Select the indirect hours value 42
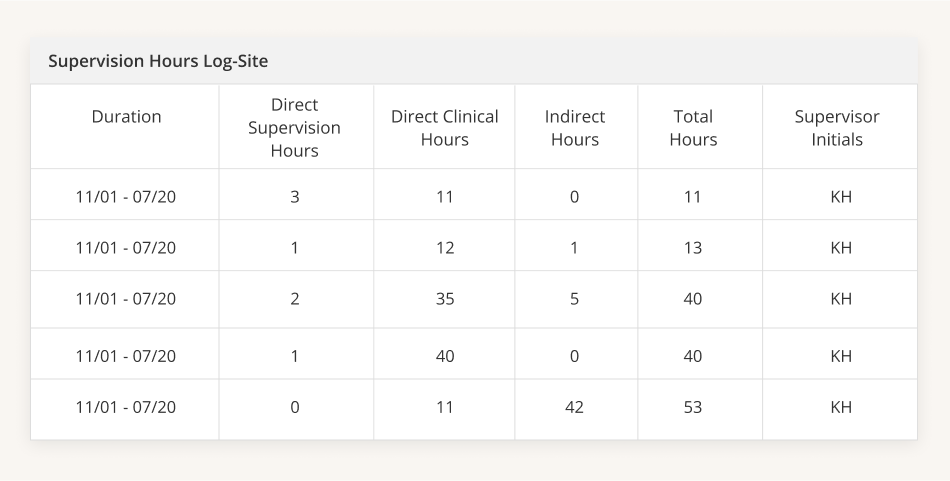This screenshot has height=481, width=950. 574,407
